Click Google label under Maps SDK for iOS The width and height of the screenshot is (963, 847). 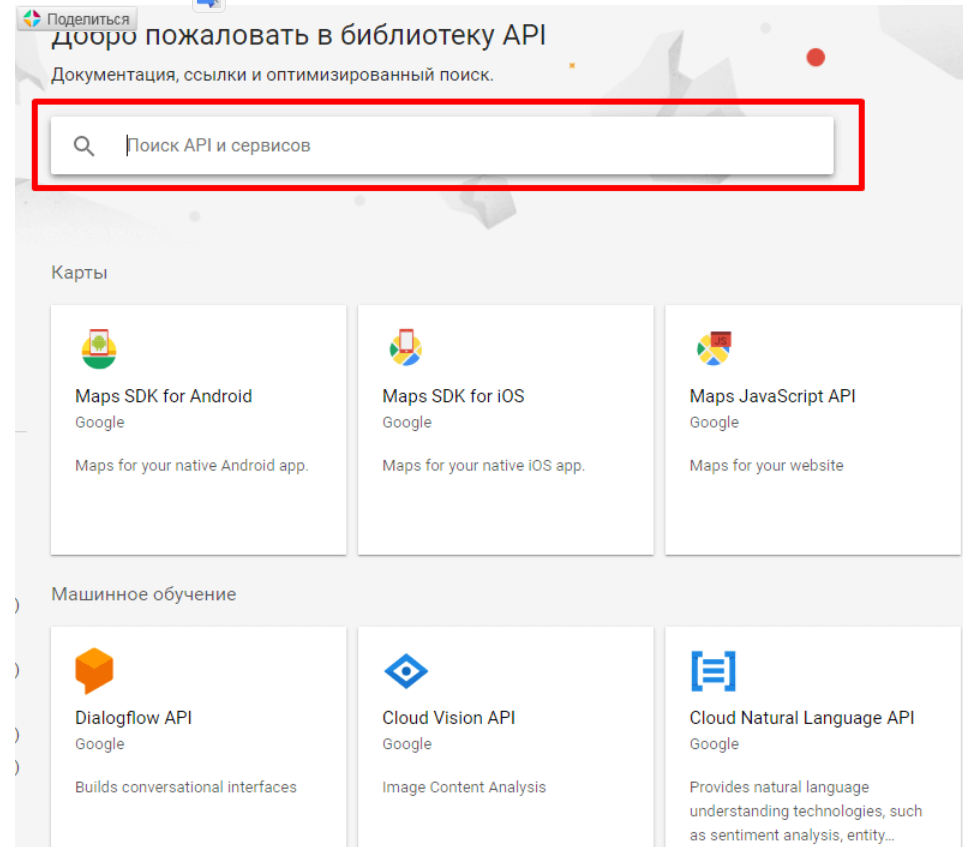tap(407, 423)
